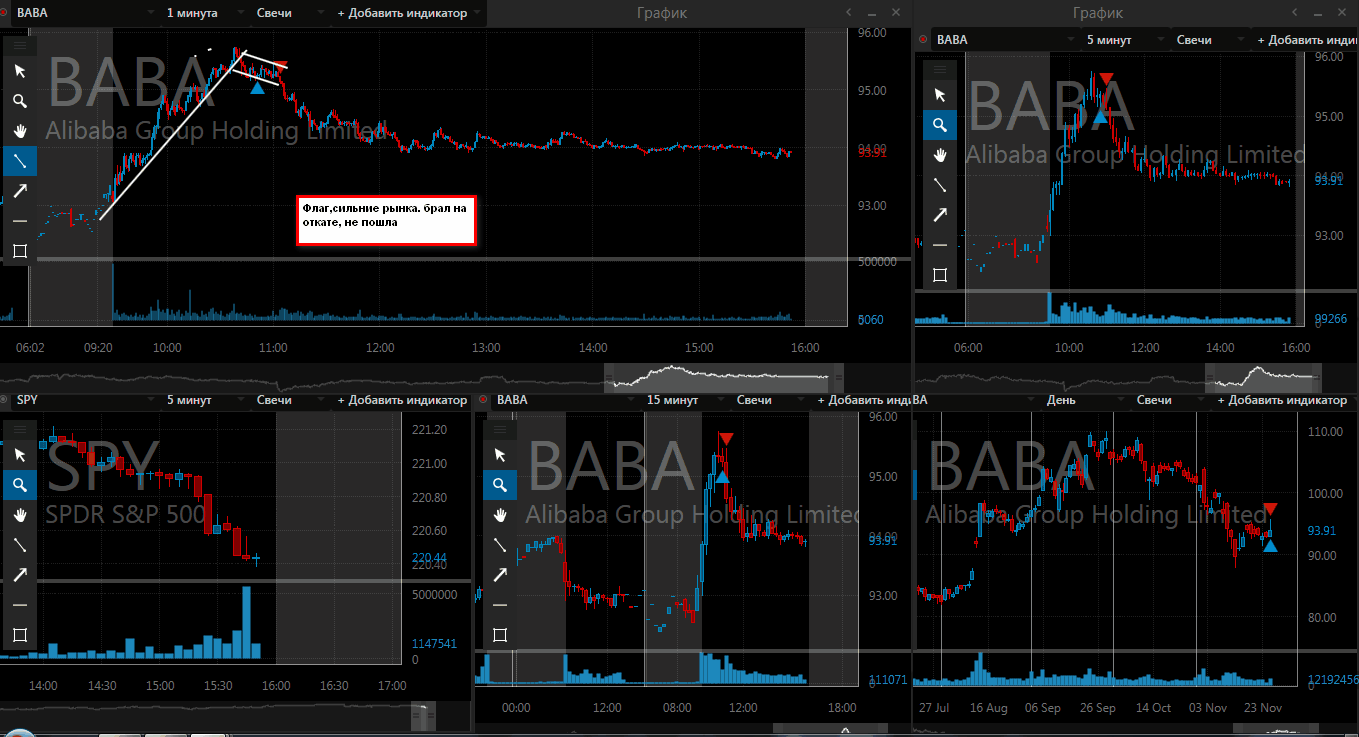Click the blue buy marker on the 15-minute BABA chart
The height and width of the screenshot is (737, 1359).
point(722,477)
